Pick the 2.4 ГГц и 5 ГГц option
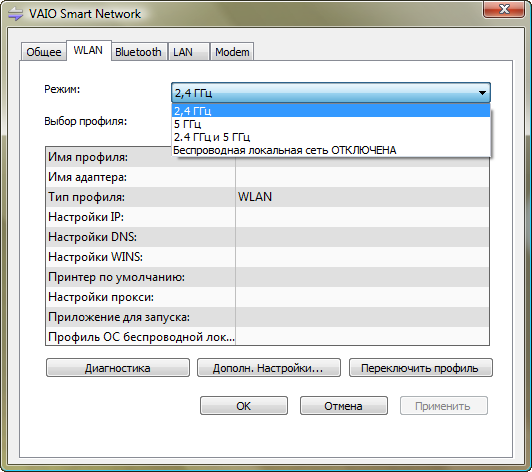 (x=331, y=137)
